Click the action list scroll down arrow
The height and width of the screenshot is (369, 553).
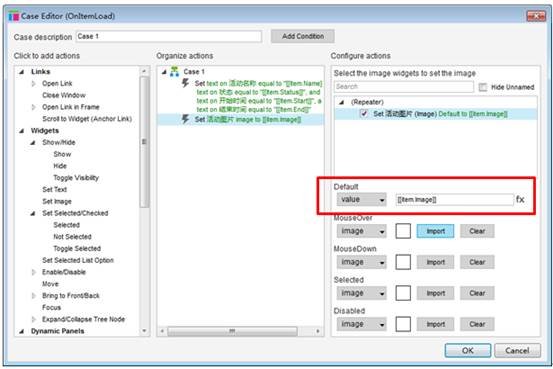pos(144,331)
